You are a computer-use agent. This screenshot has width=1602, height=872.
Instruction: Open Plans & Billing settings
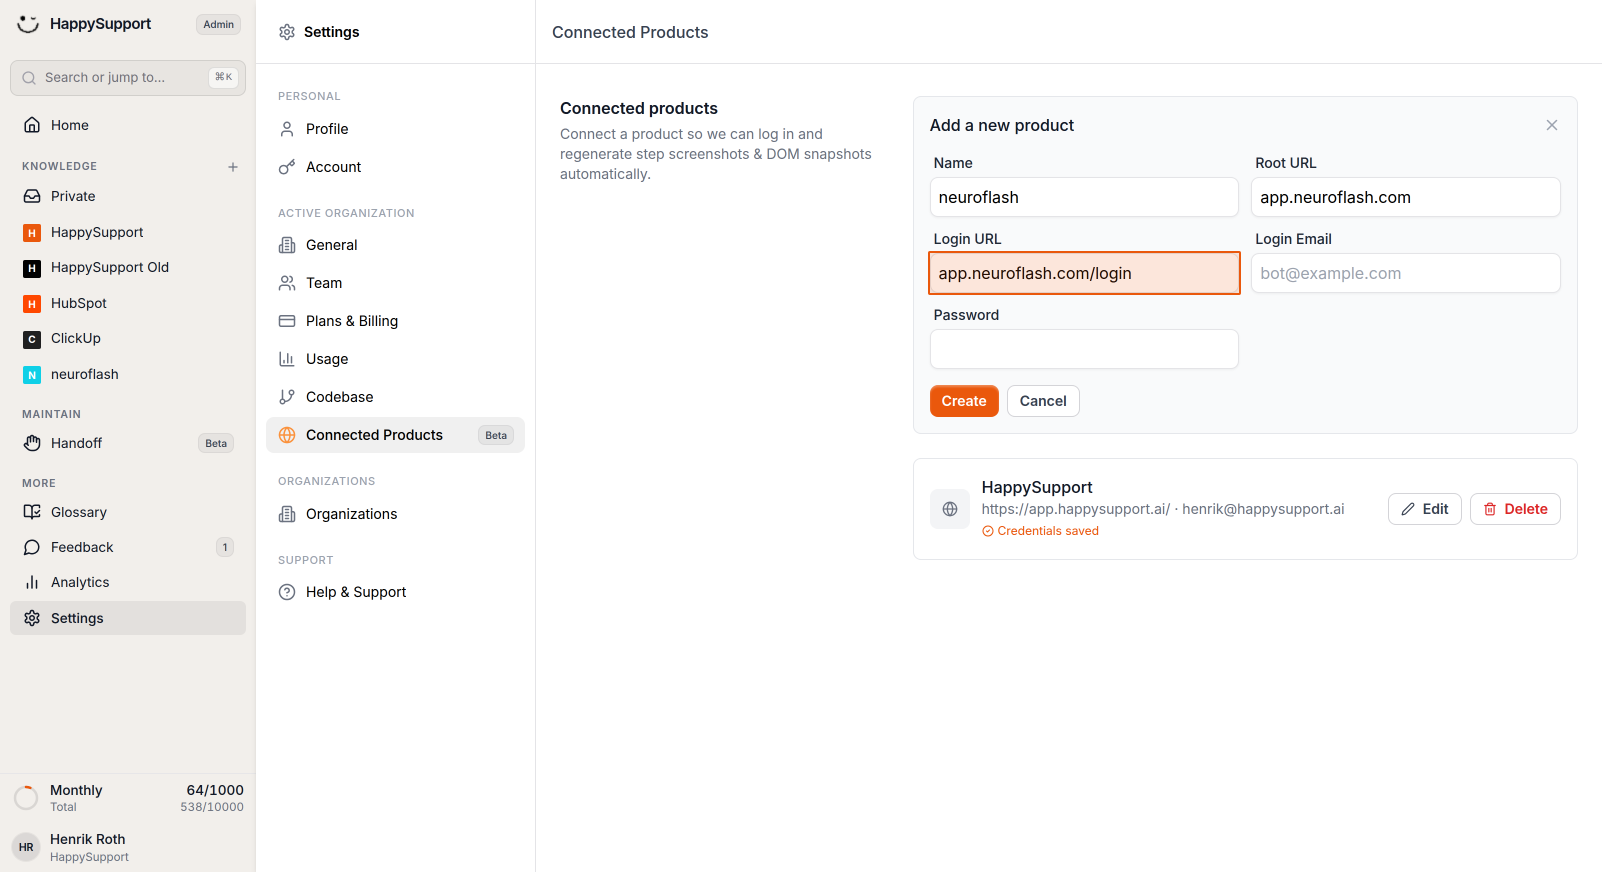pyautogui.click(x=395, y=321)
